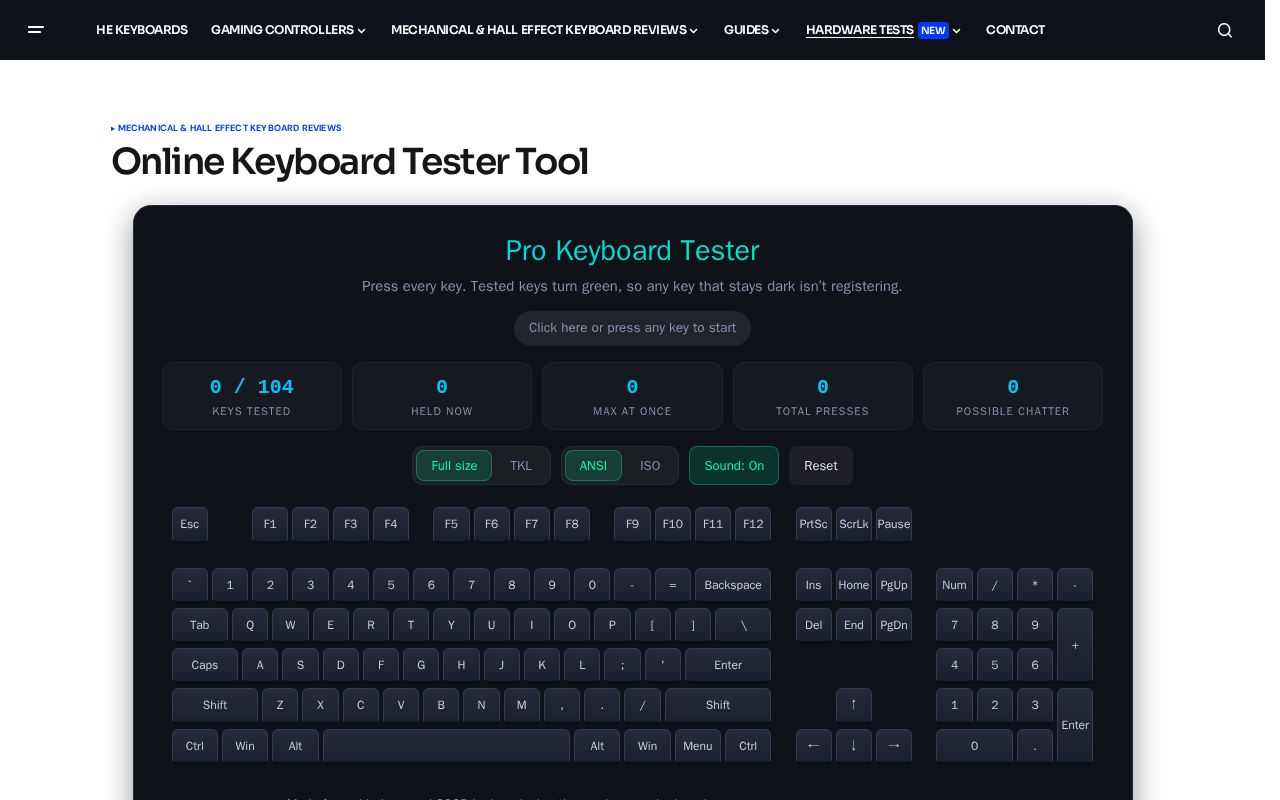Click the main Enter key

tap(728, 665)
